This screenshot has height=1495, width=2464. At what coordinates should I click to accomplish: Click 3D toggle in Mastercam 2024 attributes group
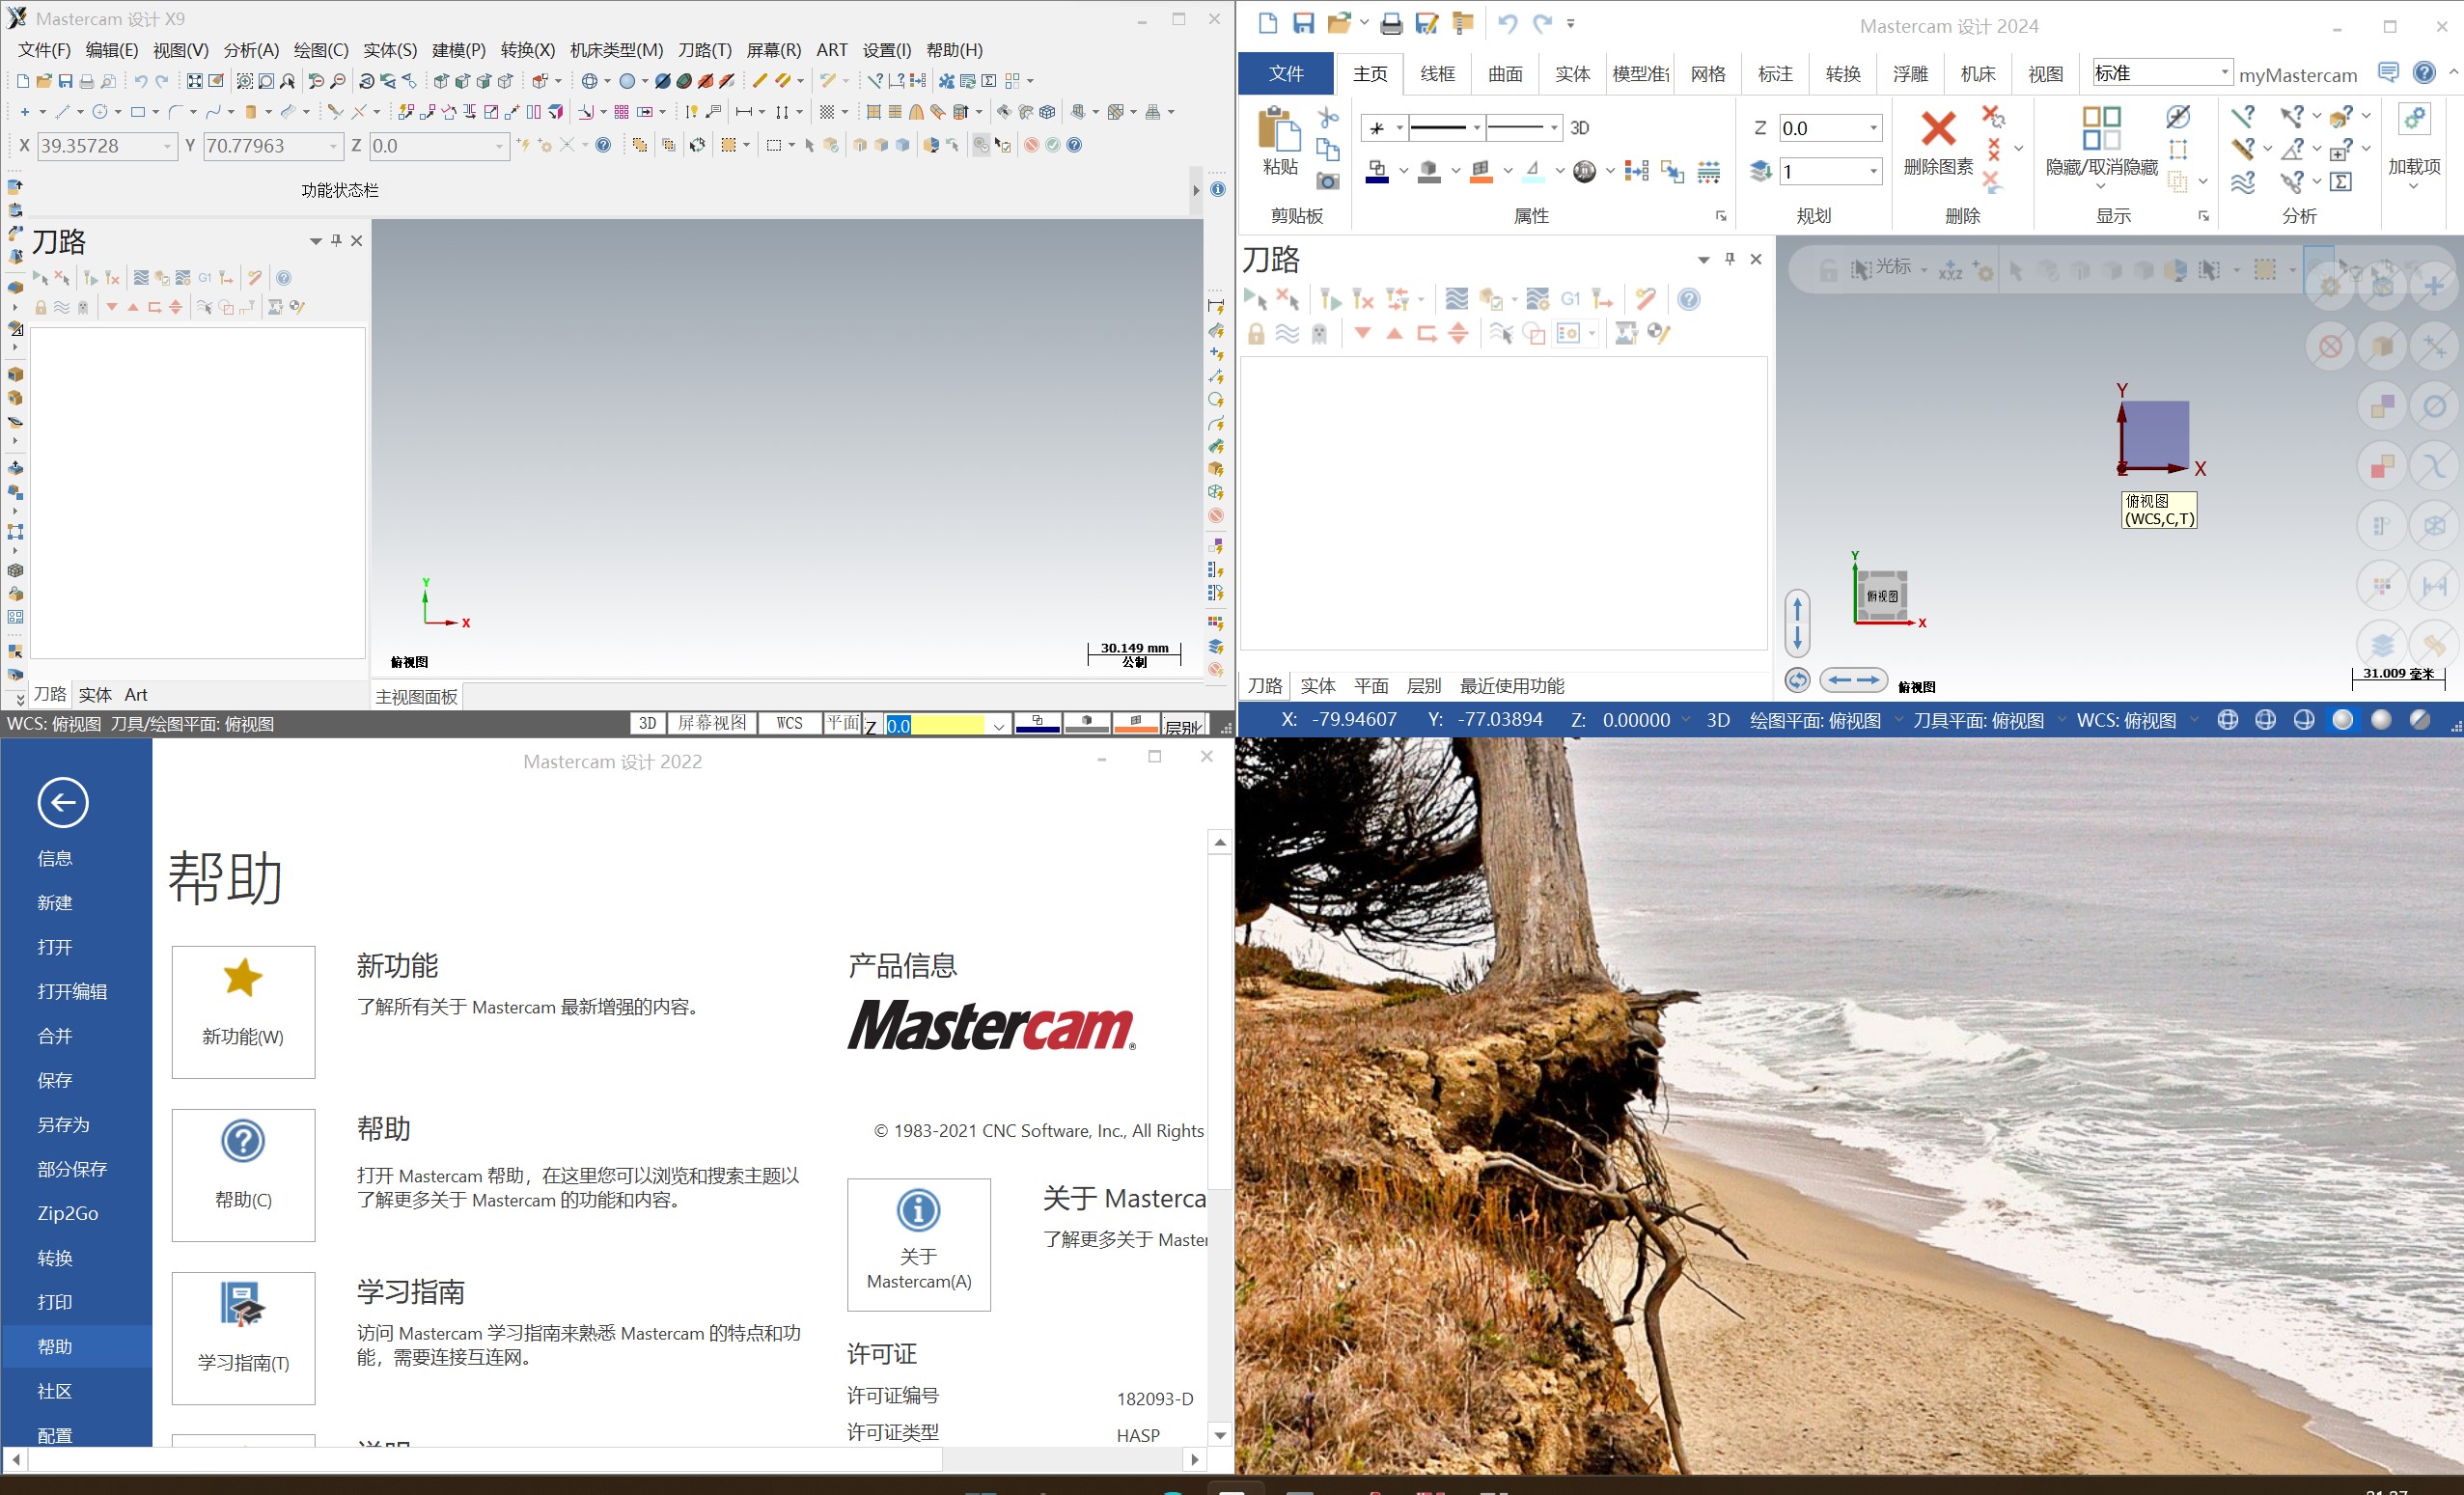pyautogui.click(x=1579, y=128)
